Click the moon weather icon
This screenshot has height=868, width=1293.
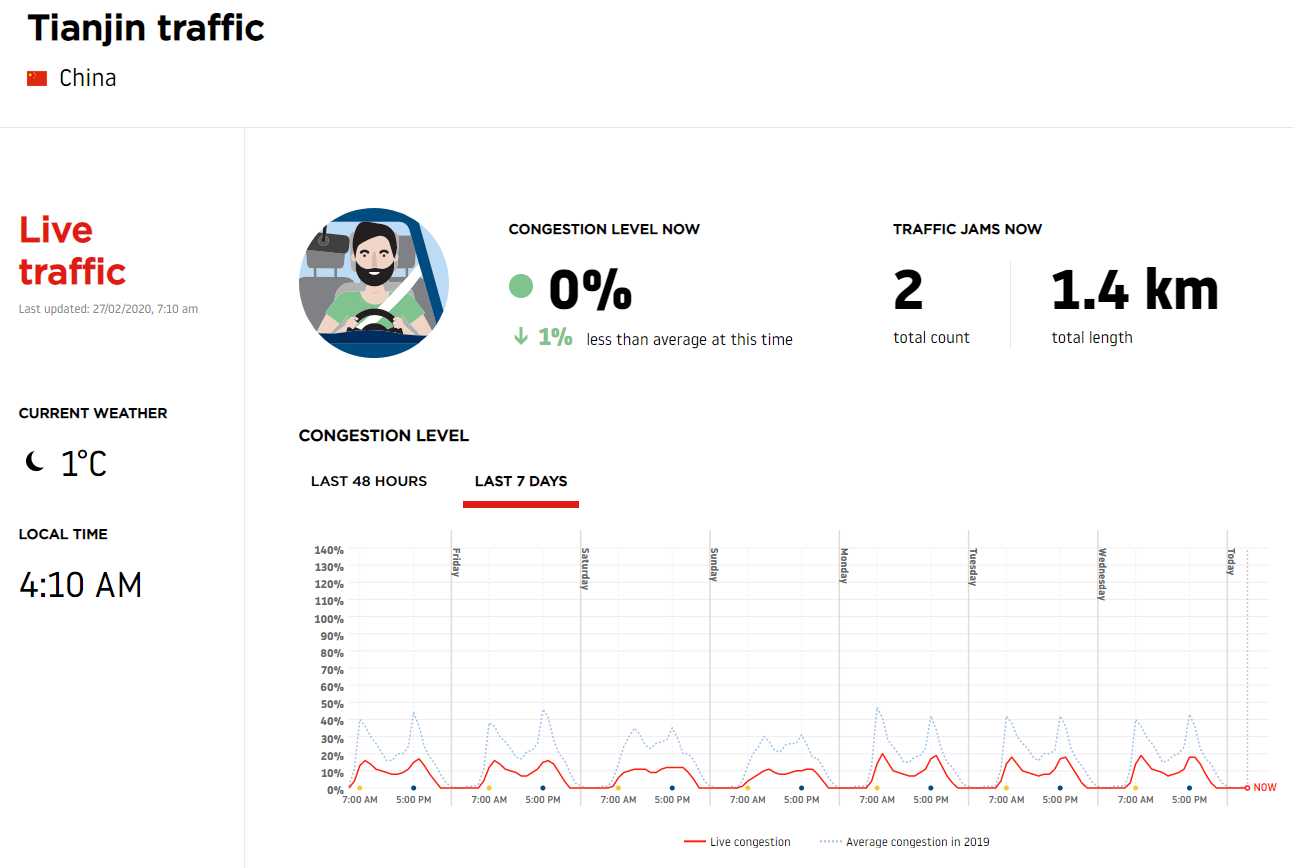pos(36,462)
